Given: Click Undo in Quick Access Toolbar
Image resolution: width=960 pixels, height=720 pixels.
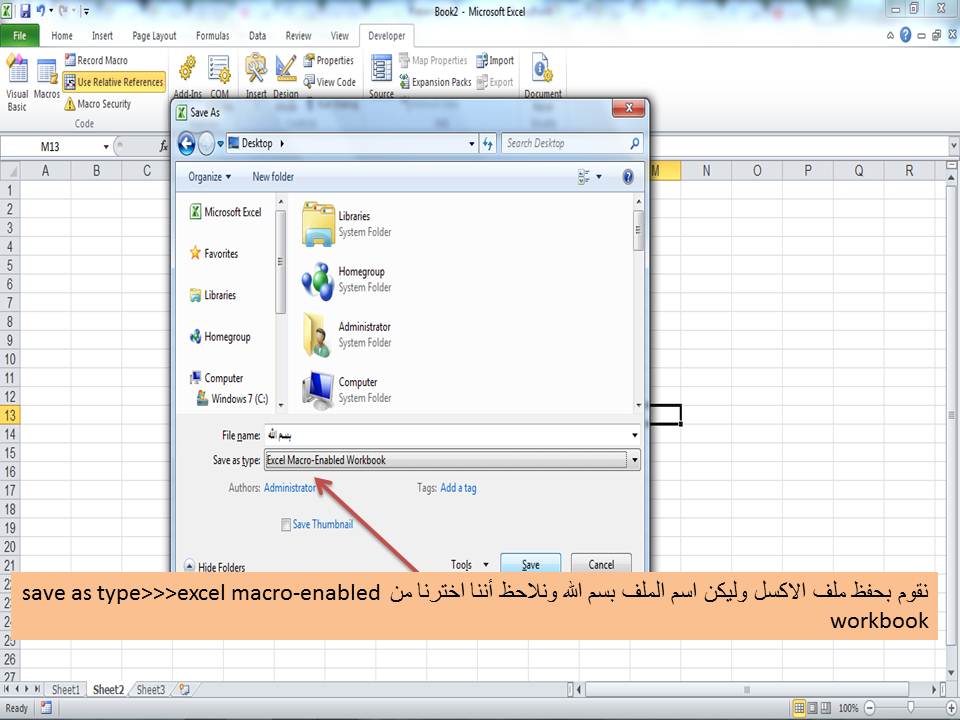Looking at the screenshot, I should click(40, 10).
